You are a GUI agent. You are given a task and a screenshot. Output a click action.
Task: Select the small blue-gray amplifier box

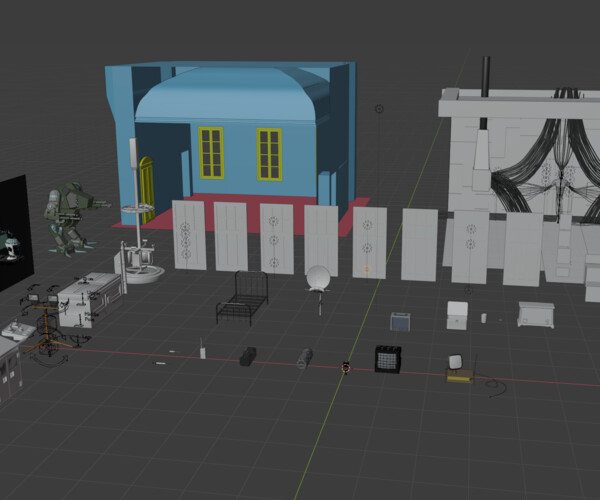tap(400, 322)
